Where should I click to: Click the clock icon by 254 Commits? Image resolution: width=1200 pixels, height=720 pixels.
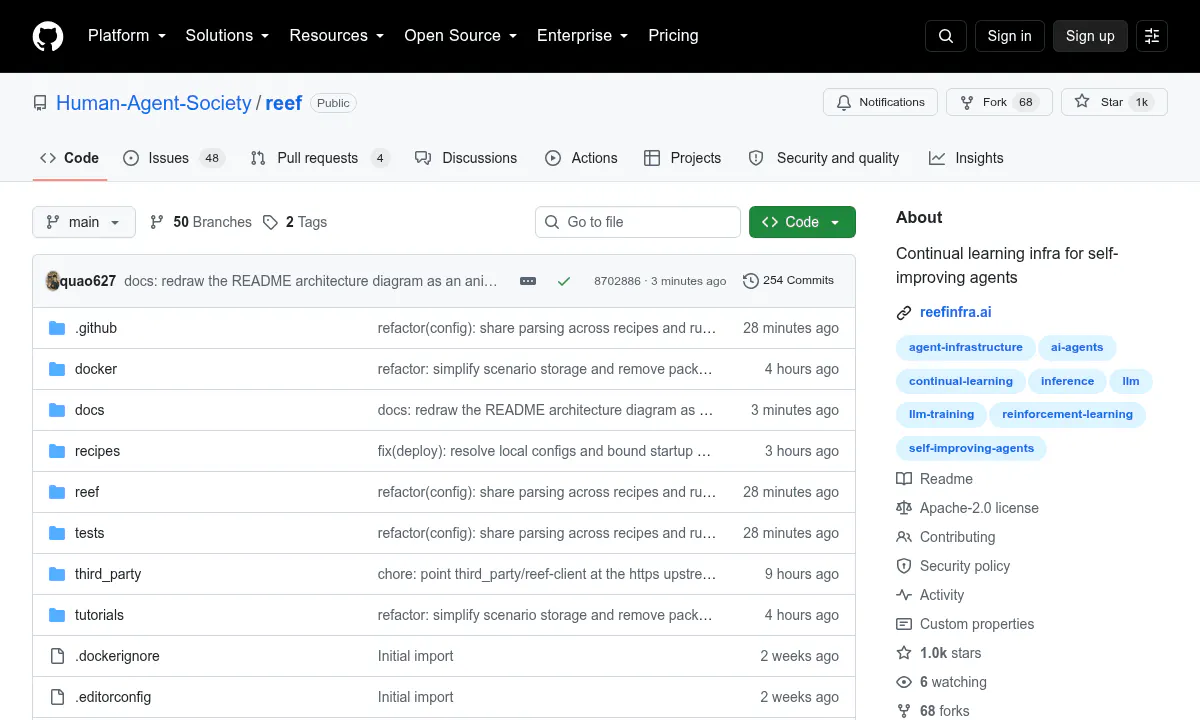pos(751,281)
